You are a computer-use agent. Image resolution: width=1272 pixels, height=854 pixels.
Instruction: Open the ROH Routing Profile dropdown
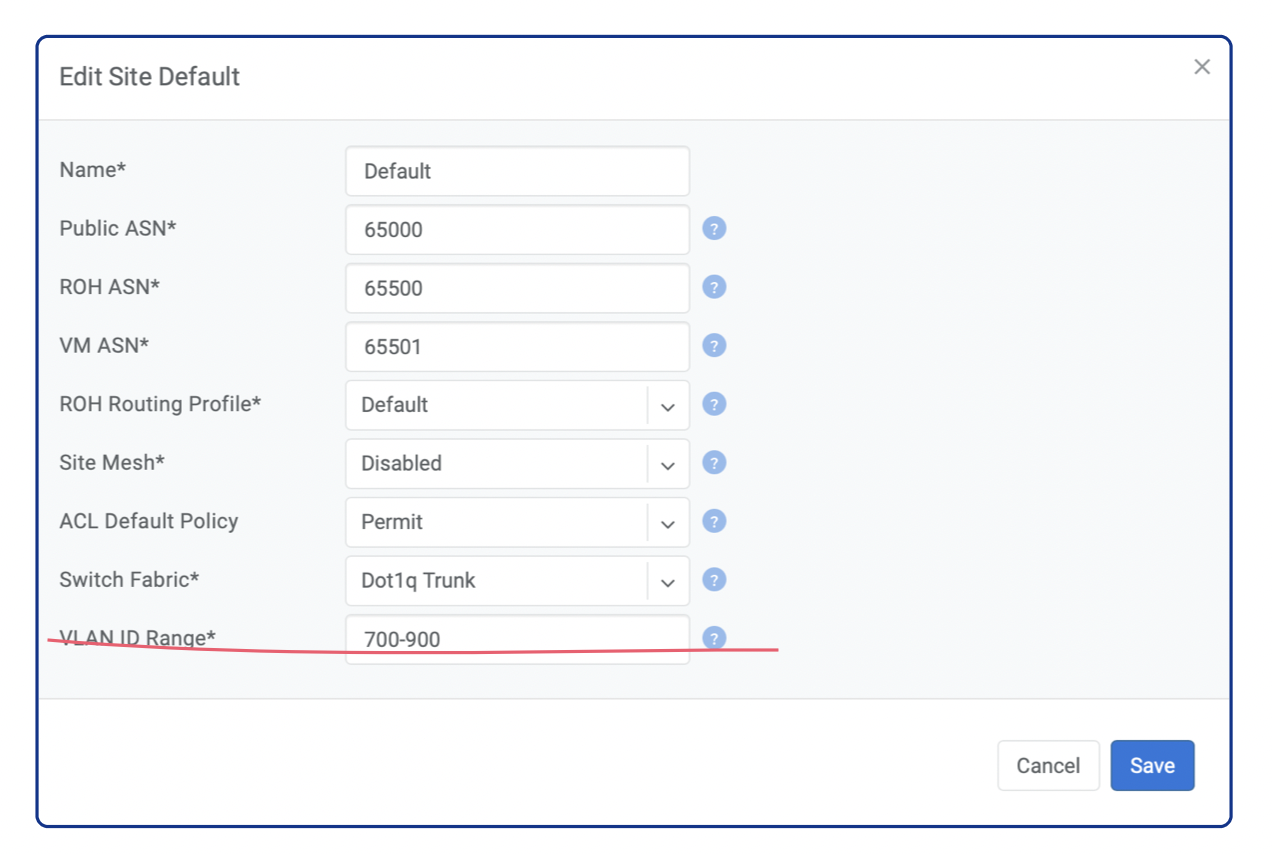(x=667, y=405)
